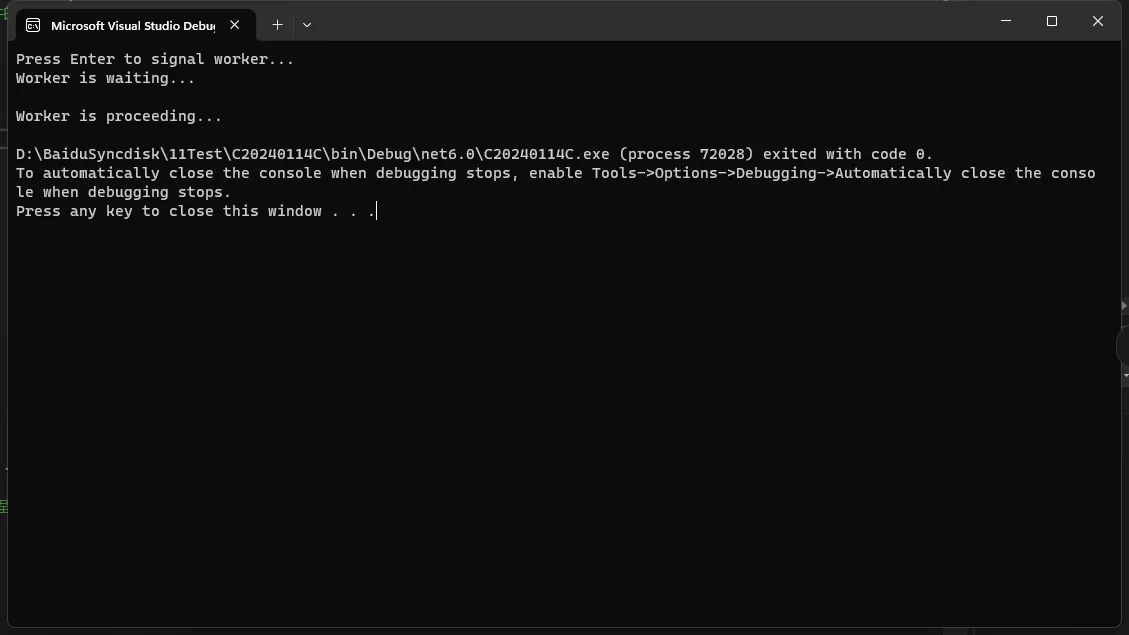Maximize the terminal window

[x=1052, y=21]
